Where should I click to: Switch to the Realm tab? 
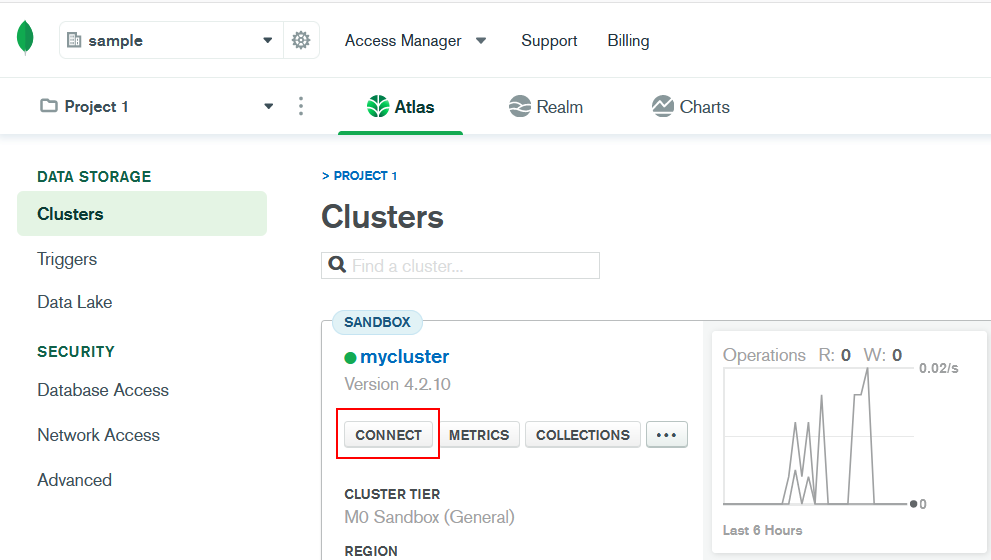(x=546, y=107)
